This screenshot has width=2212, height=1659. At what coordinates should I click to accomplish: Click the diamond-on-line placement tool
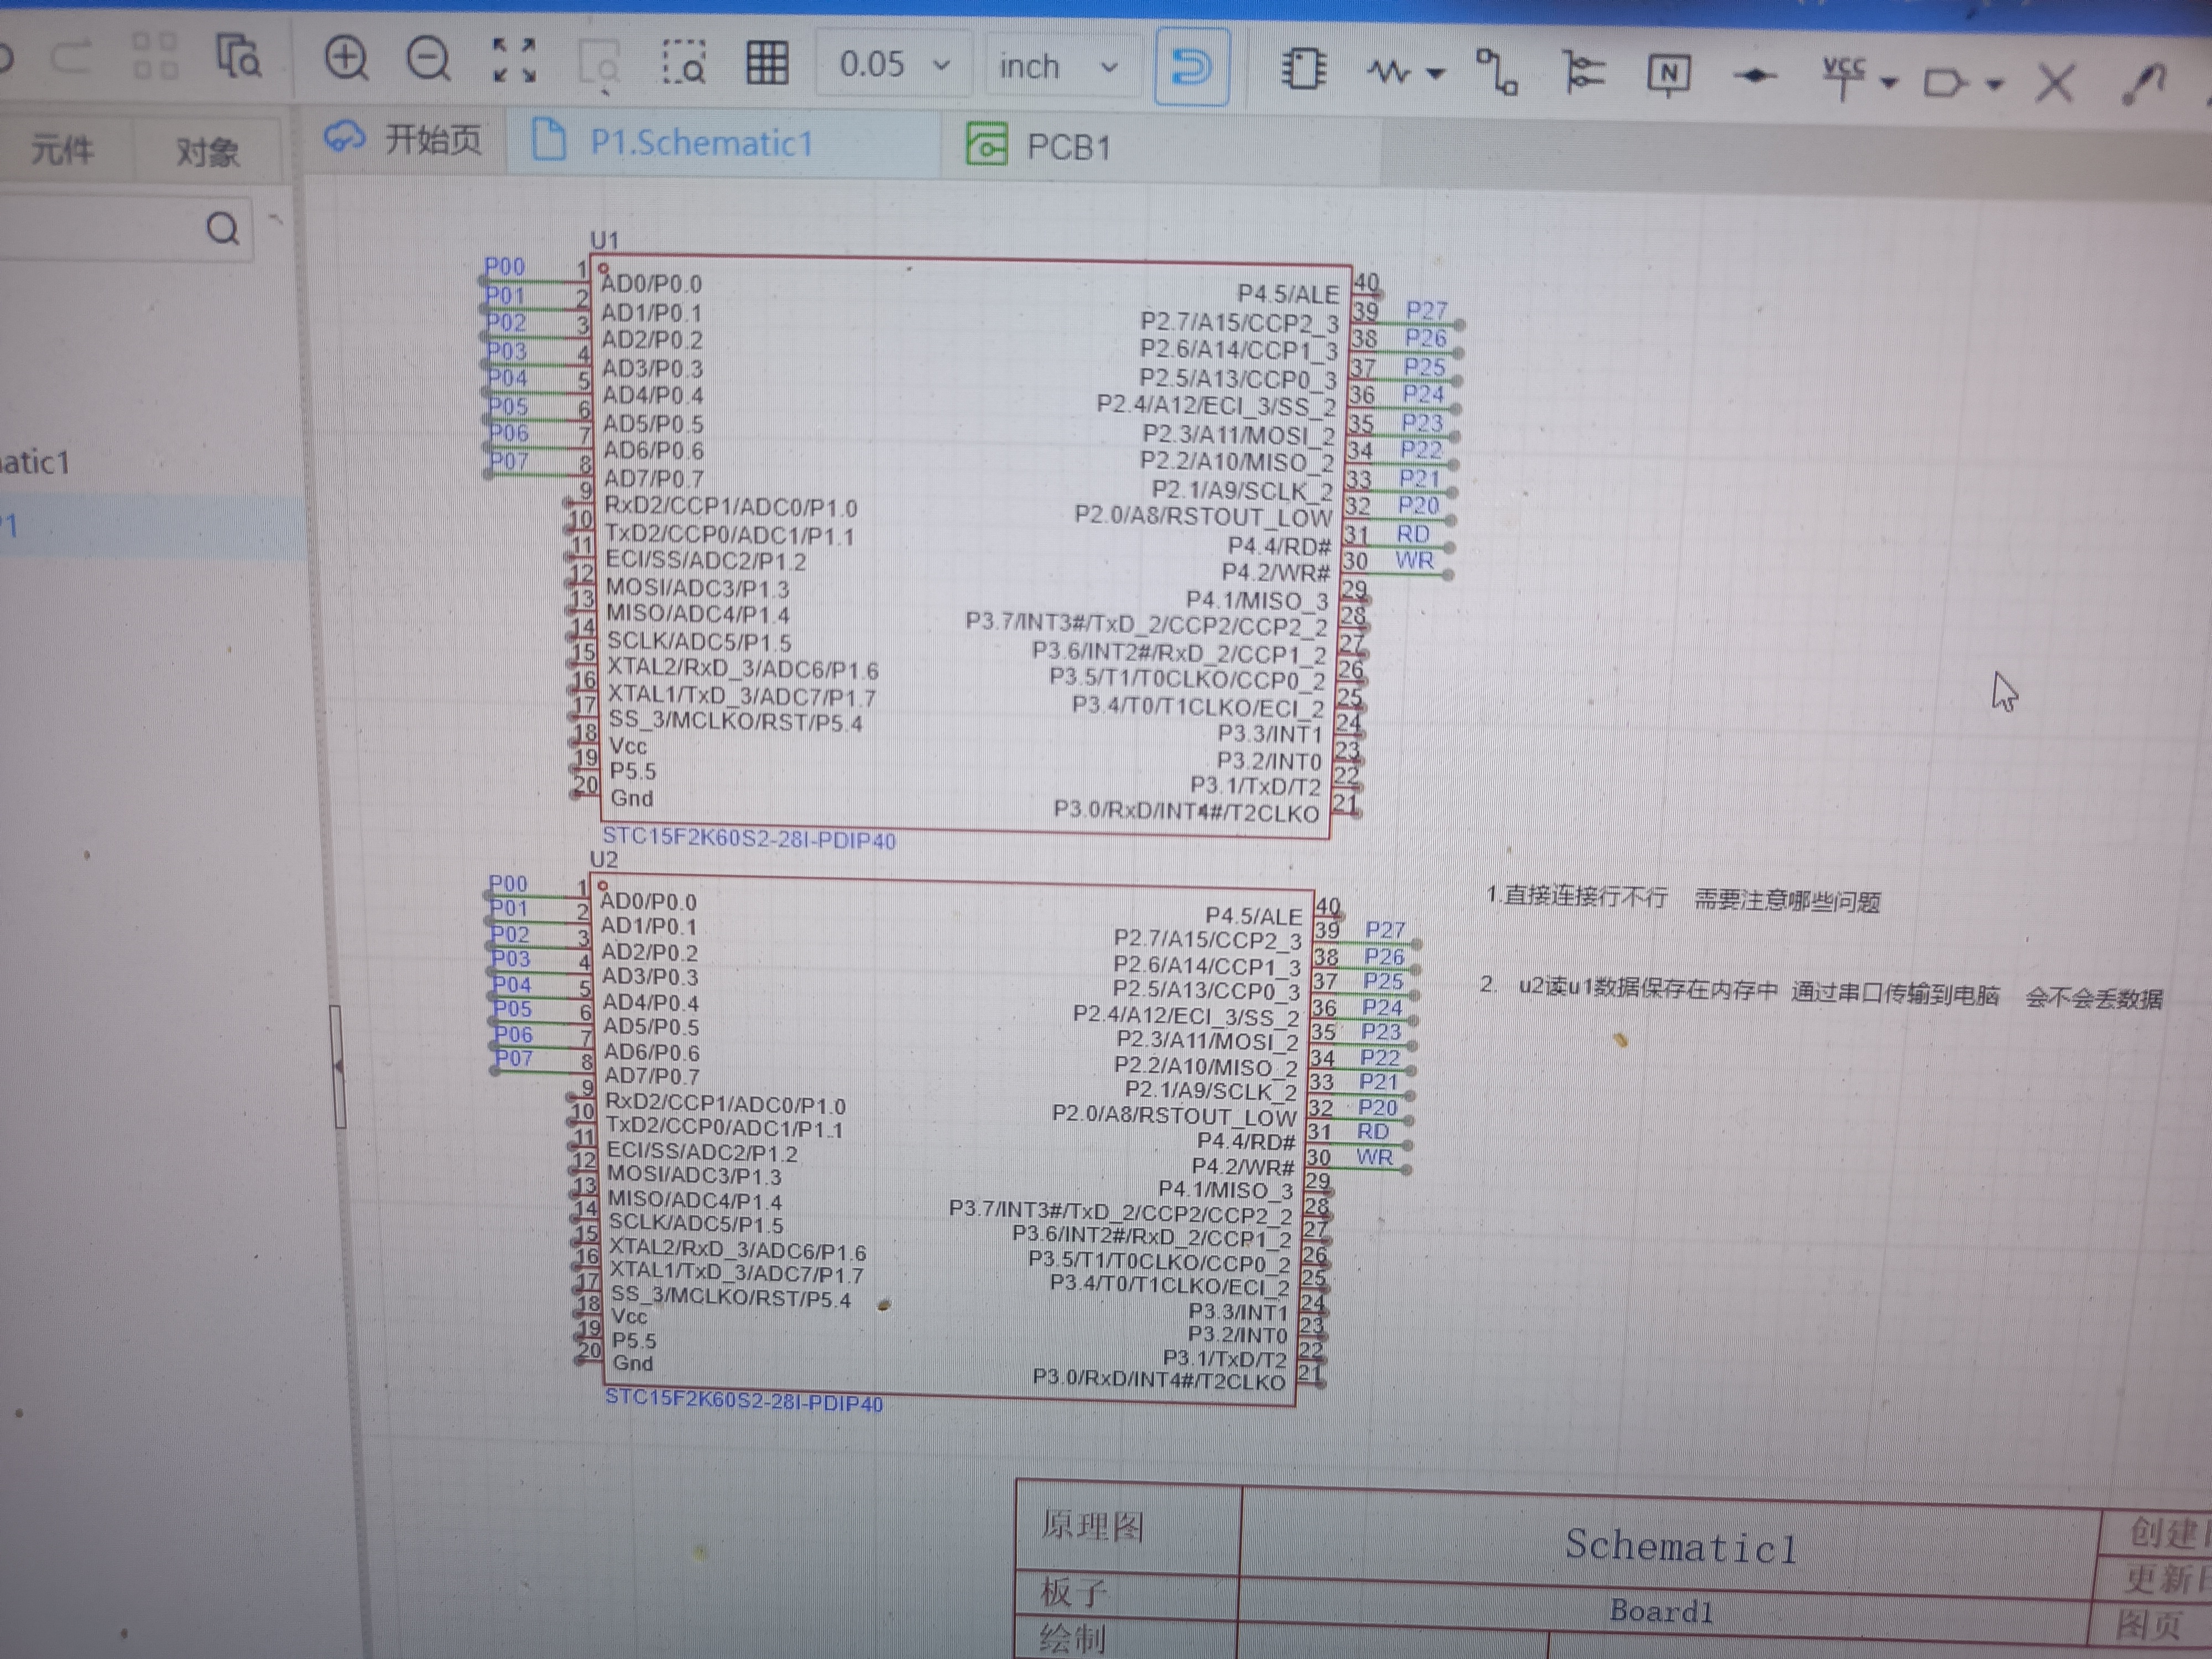(1754, 76)
